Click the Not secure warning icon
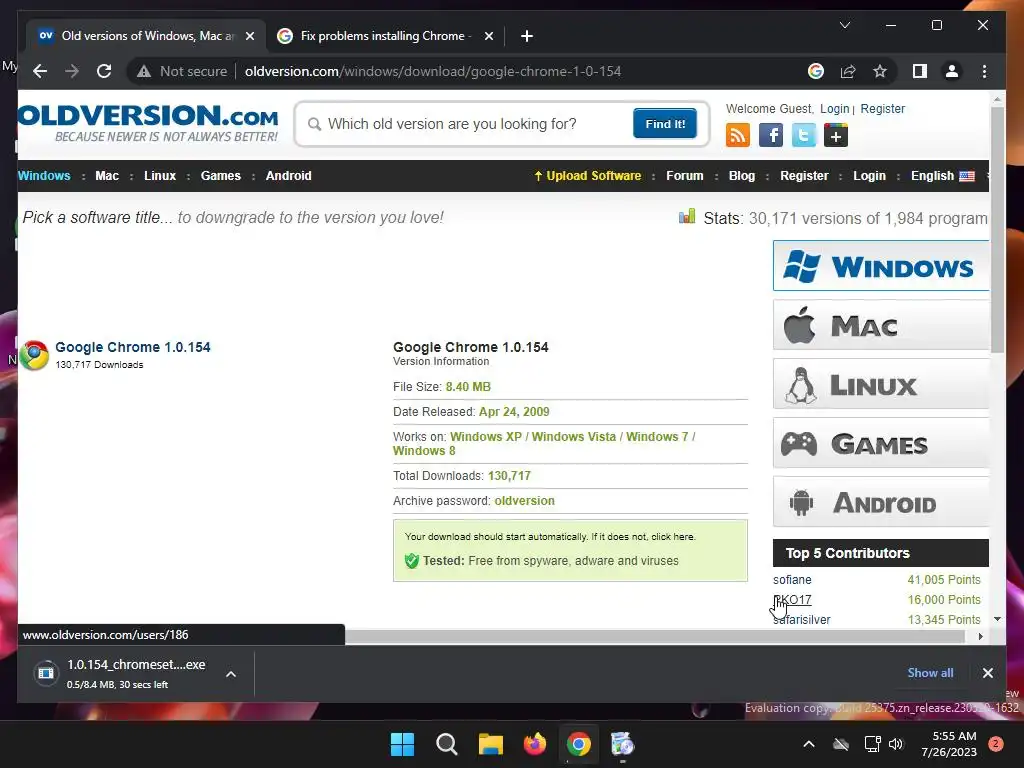Image resolution: width=1024 pixels, height=768 pixels. [144, 71]
